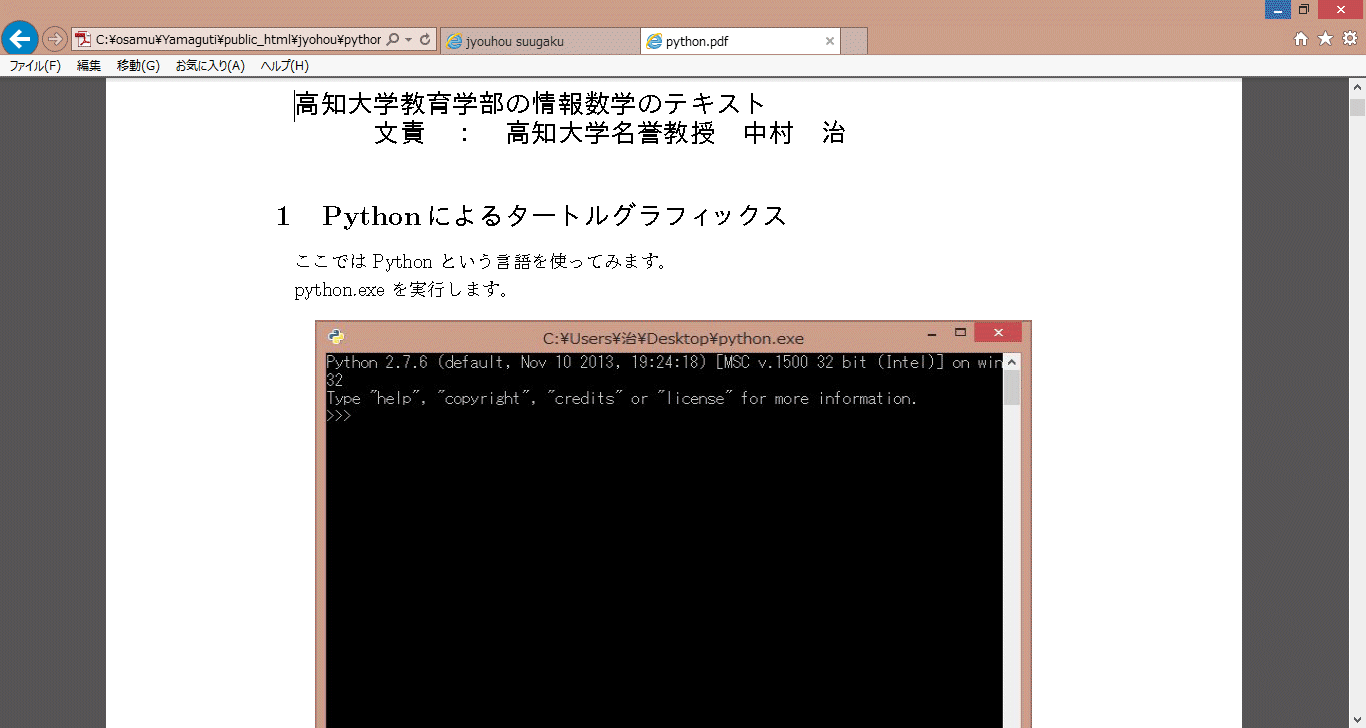The image size is (1366, 728).
Task: Refresh the page with reload icon
Action: click(425, 40)
